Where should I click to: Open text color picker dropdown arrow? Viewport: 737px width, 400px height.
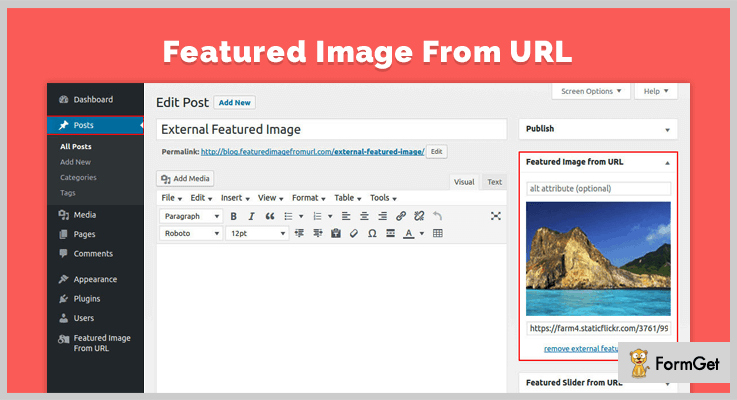[x=422, y=233]
